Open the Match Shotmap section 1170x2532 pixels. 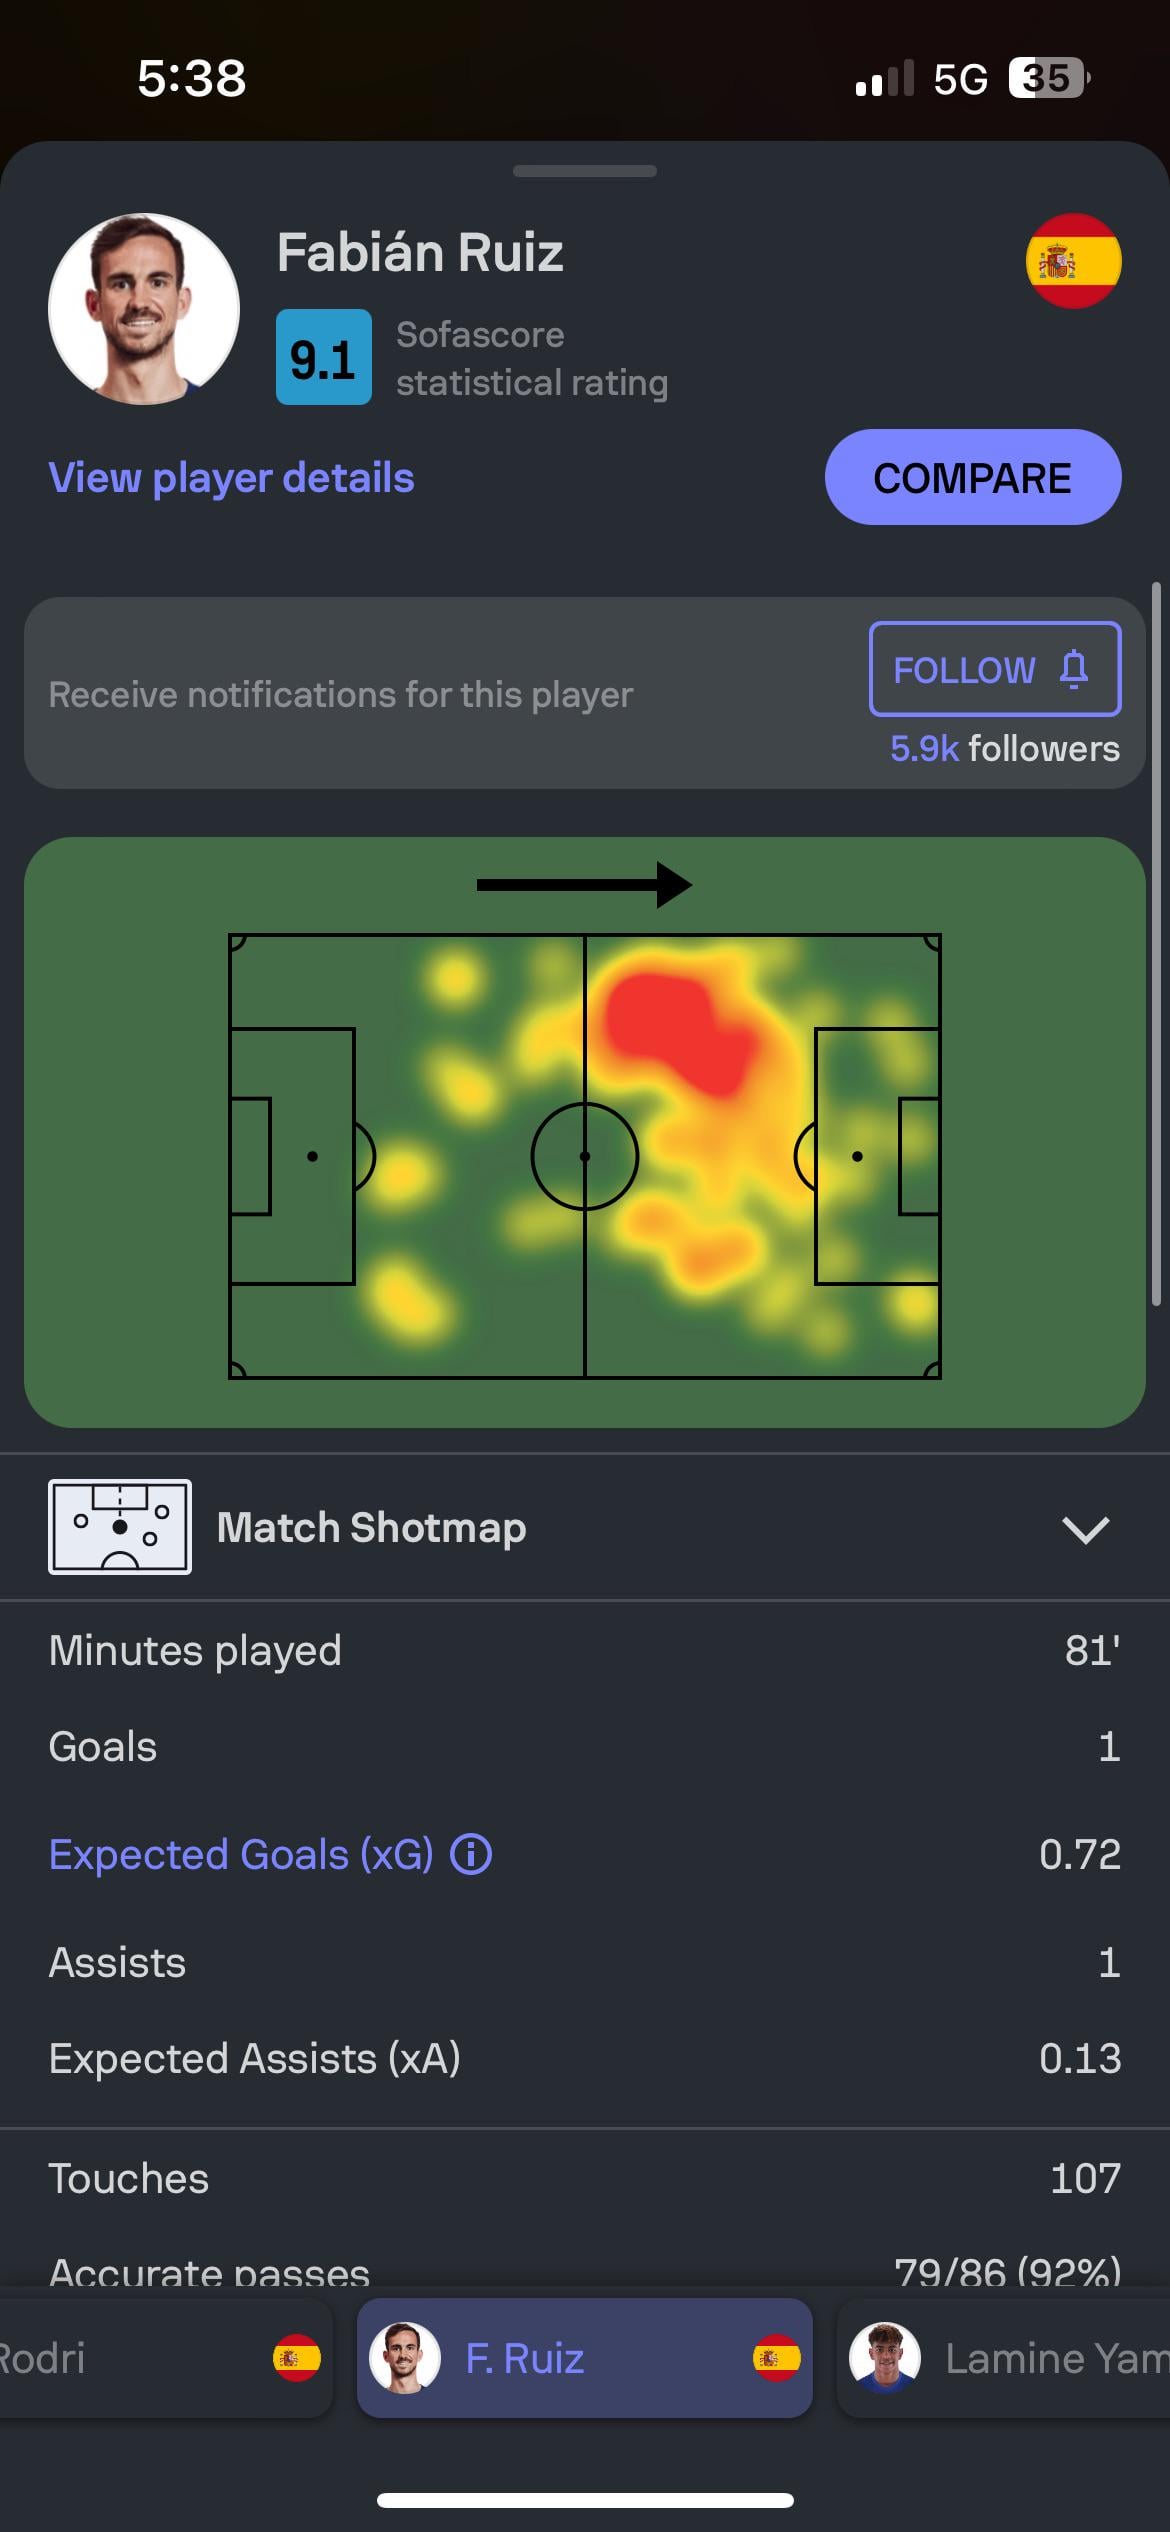click(371, 1528)
